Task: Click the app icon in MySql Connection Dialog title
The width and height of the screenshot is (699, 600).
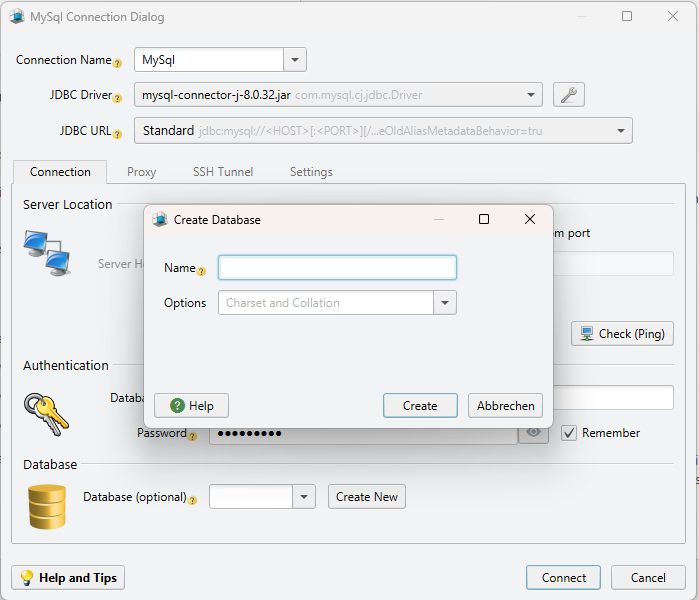Action: 17,16
